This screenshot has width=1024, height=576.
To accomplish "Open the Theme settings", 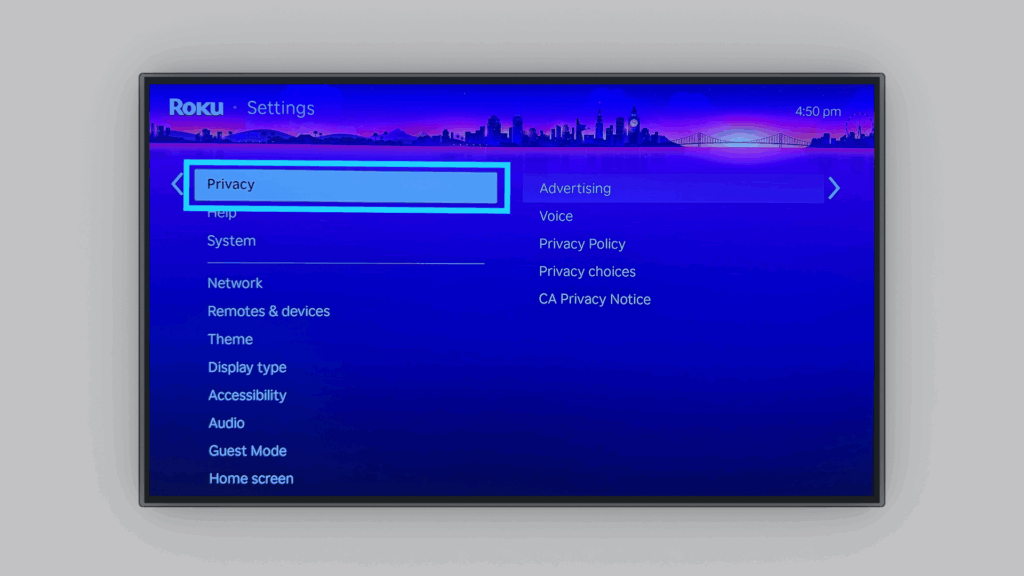I will pos(230,339).
